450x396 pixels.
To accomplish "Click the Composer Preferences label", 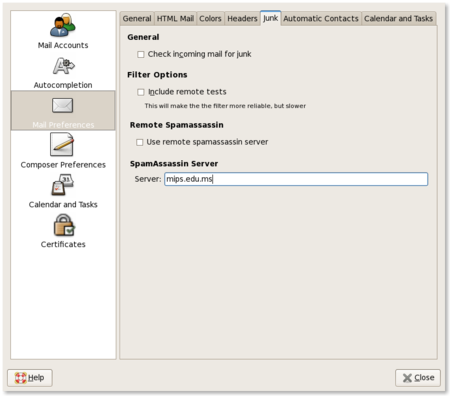I will pos(63,165).
